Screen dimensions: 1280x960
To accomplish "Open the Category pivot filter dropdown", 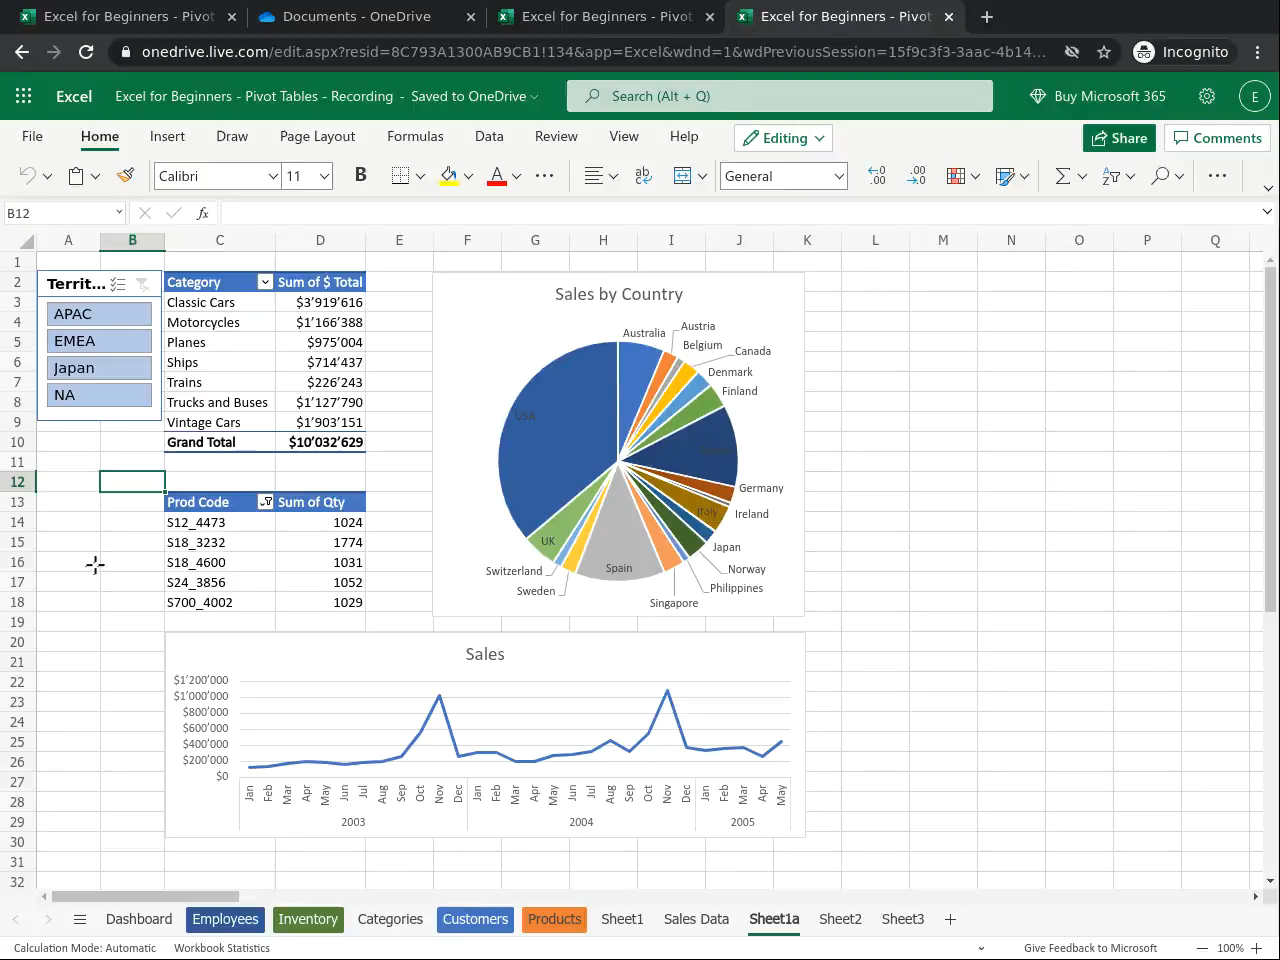I will click(x=265, y=282).
